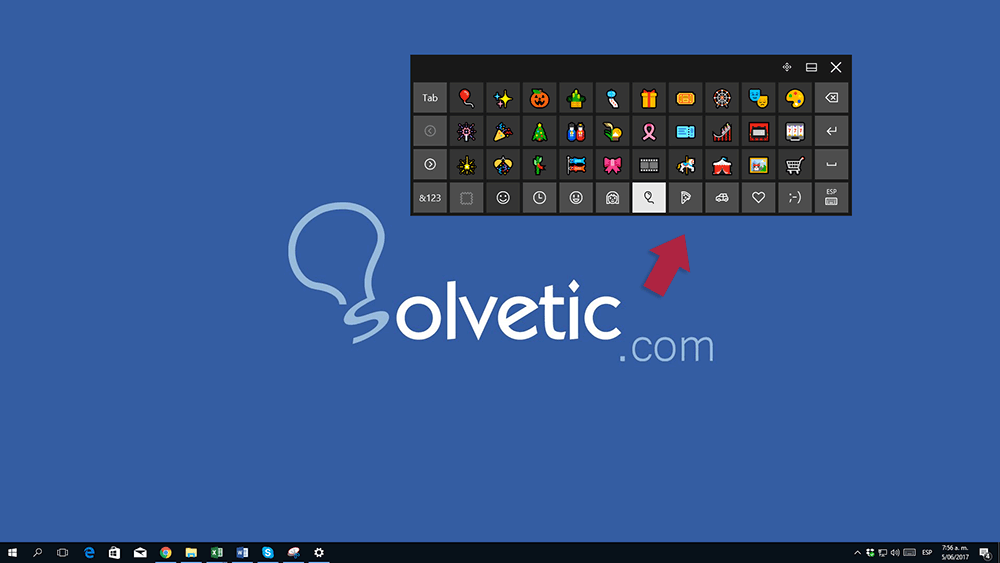Insert the red balloon emoji
1000x563 pixels.
click(x=466, y=98)
